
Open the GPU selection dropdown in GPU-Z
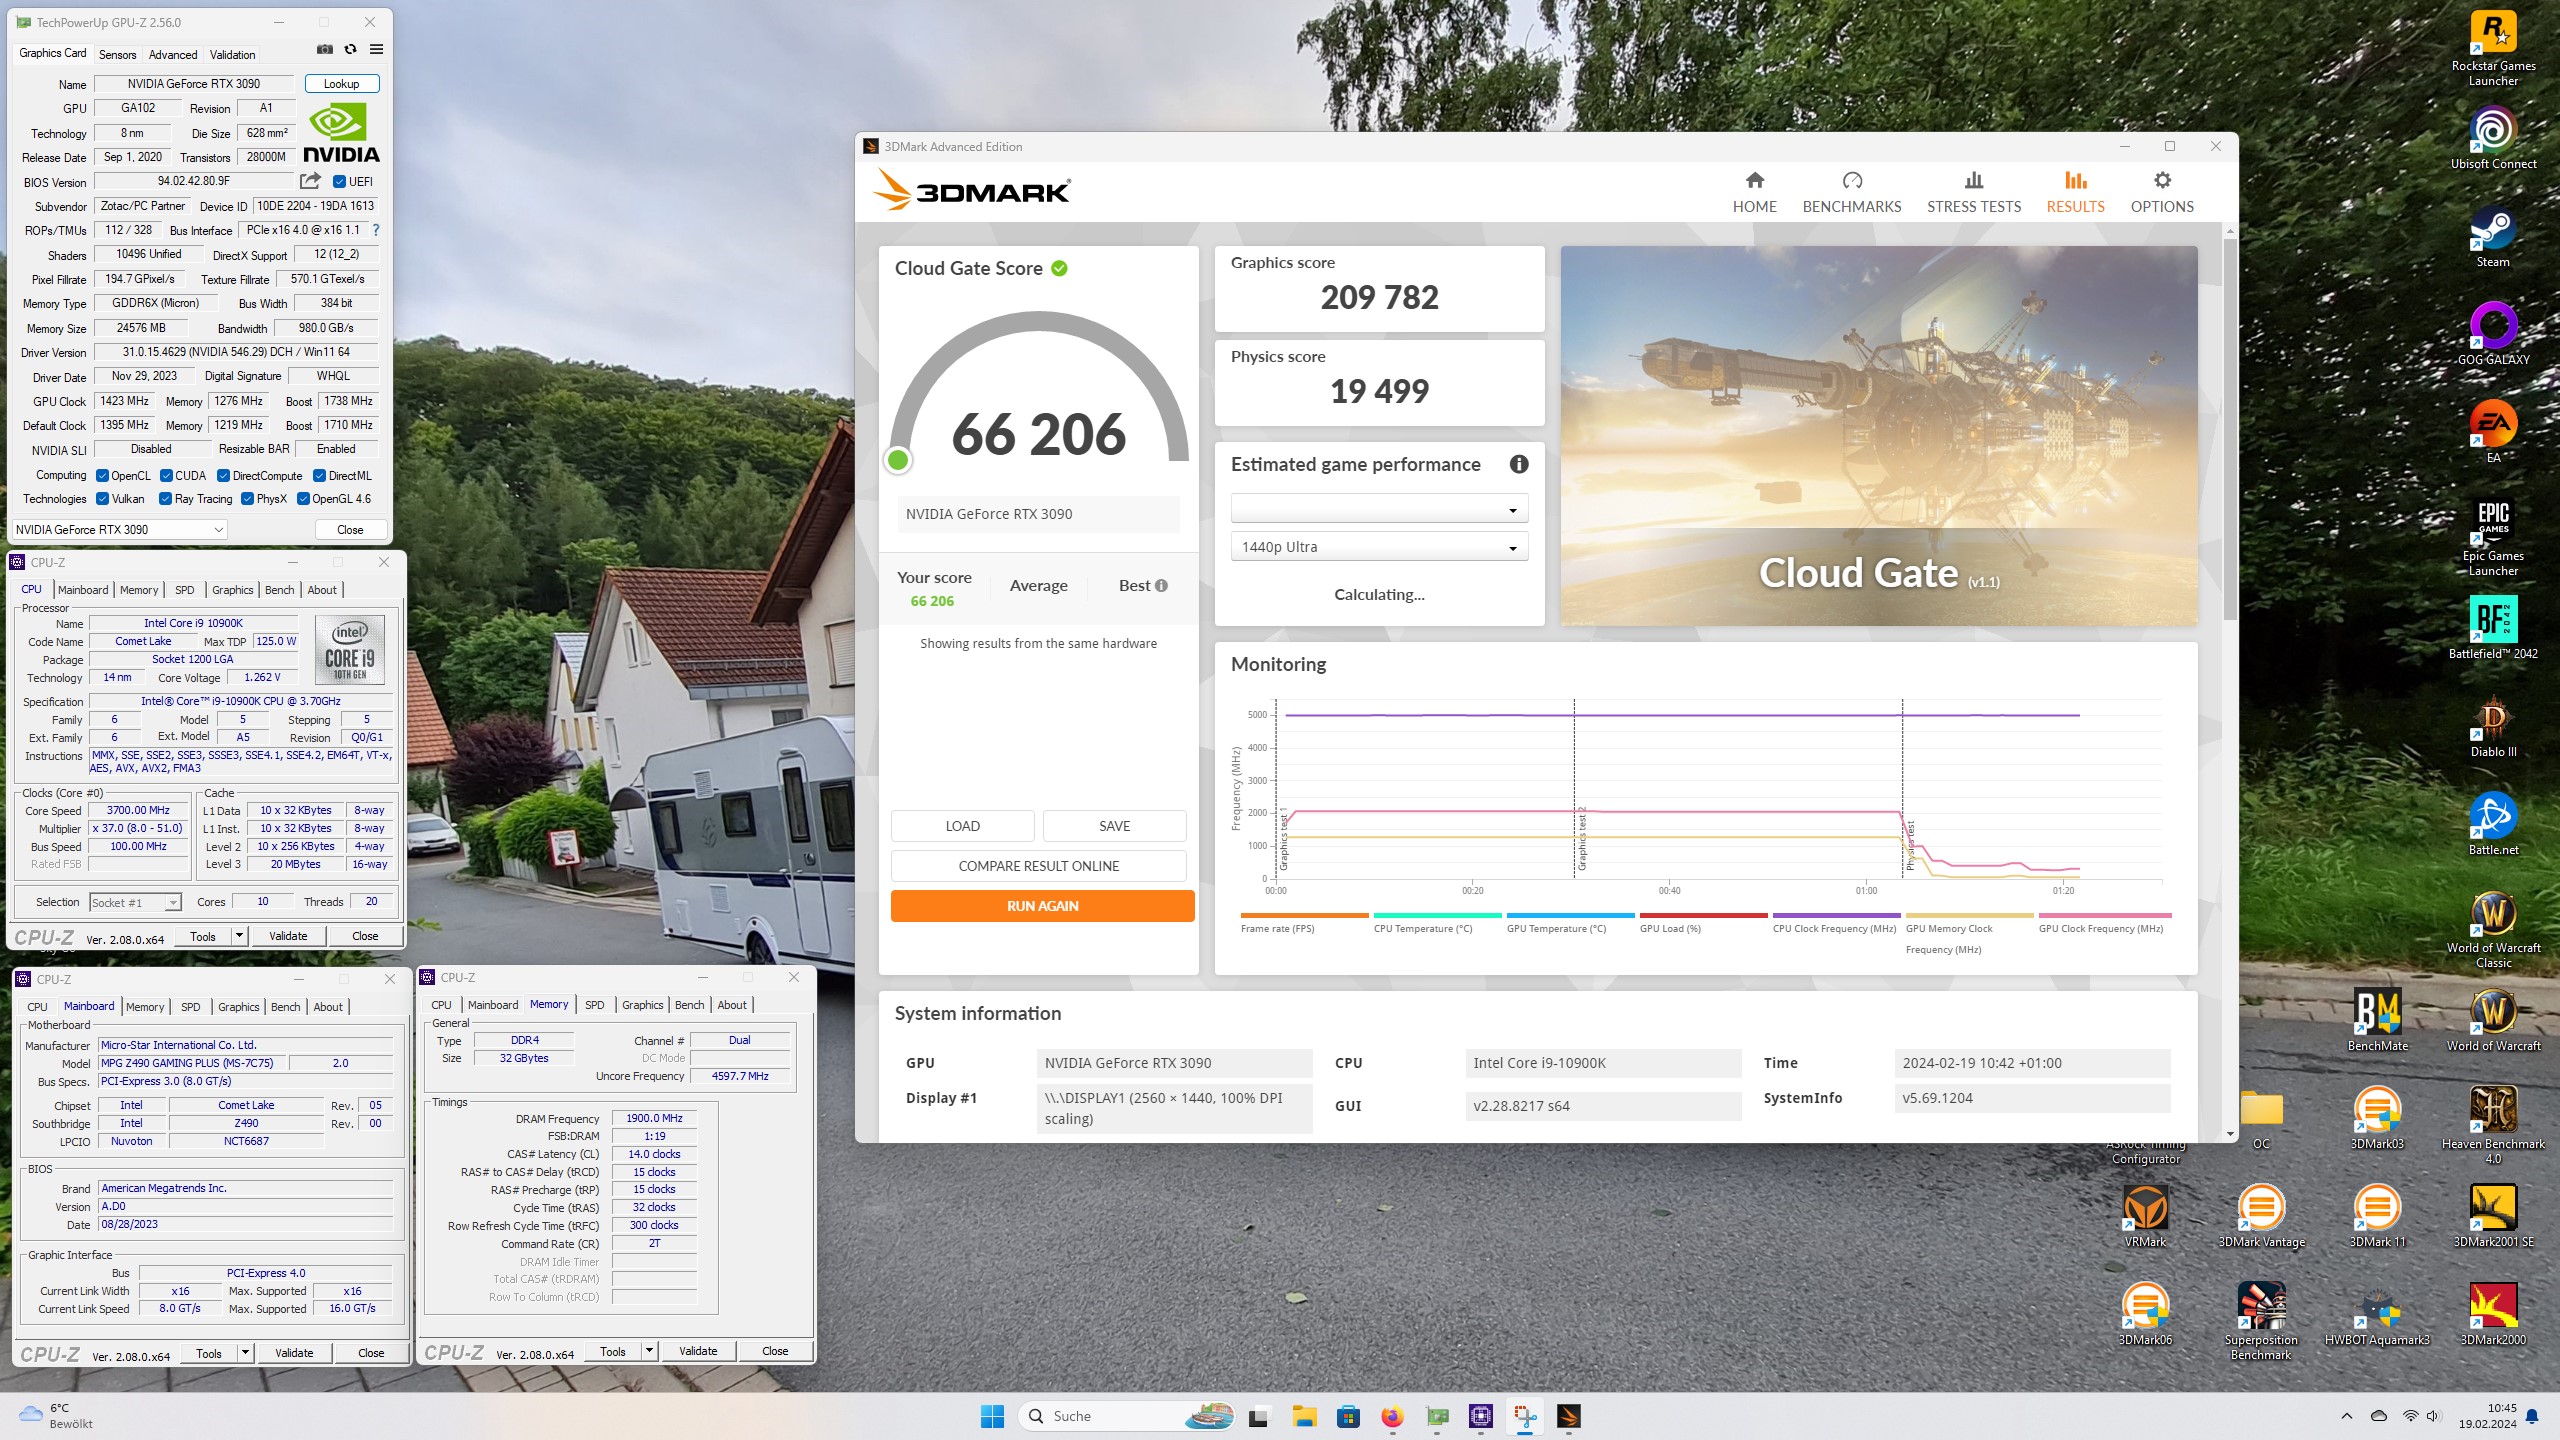[119, 530]
